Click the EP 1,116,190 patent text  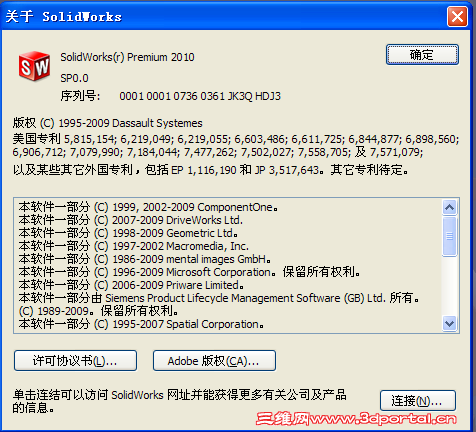point(204,170)
